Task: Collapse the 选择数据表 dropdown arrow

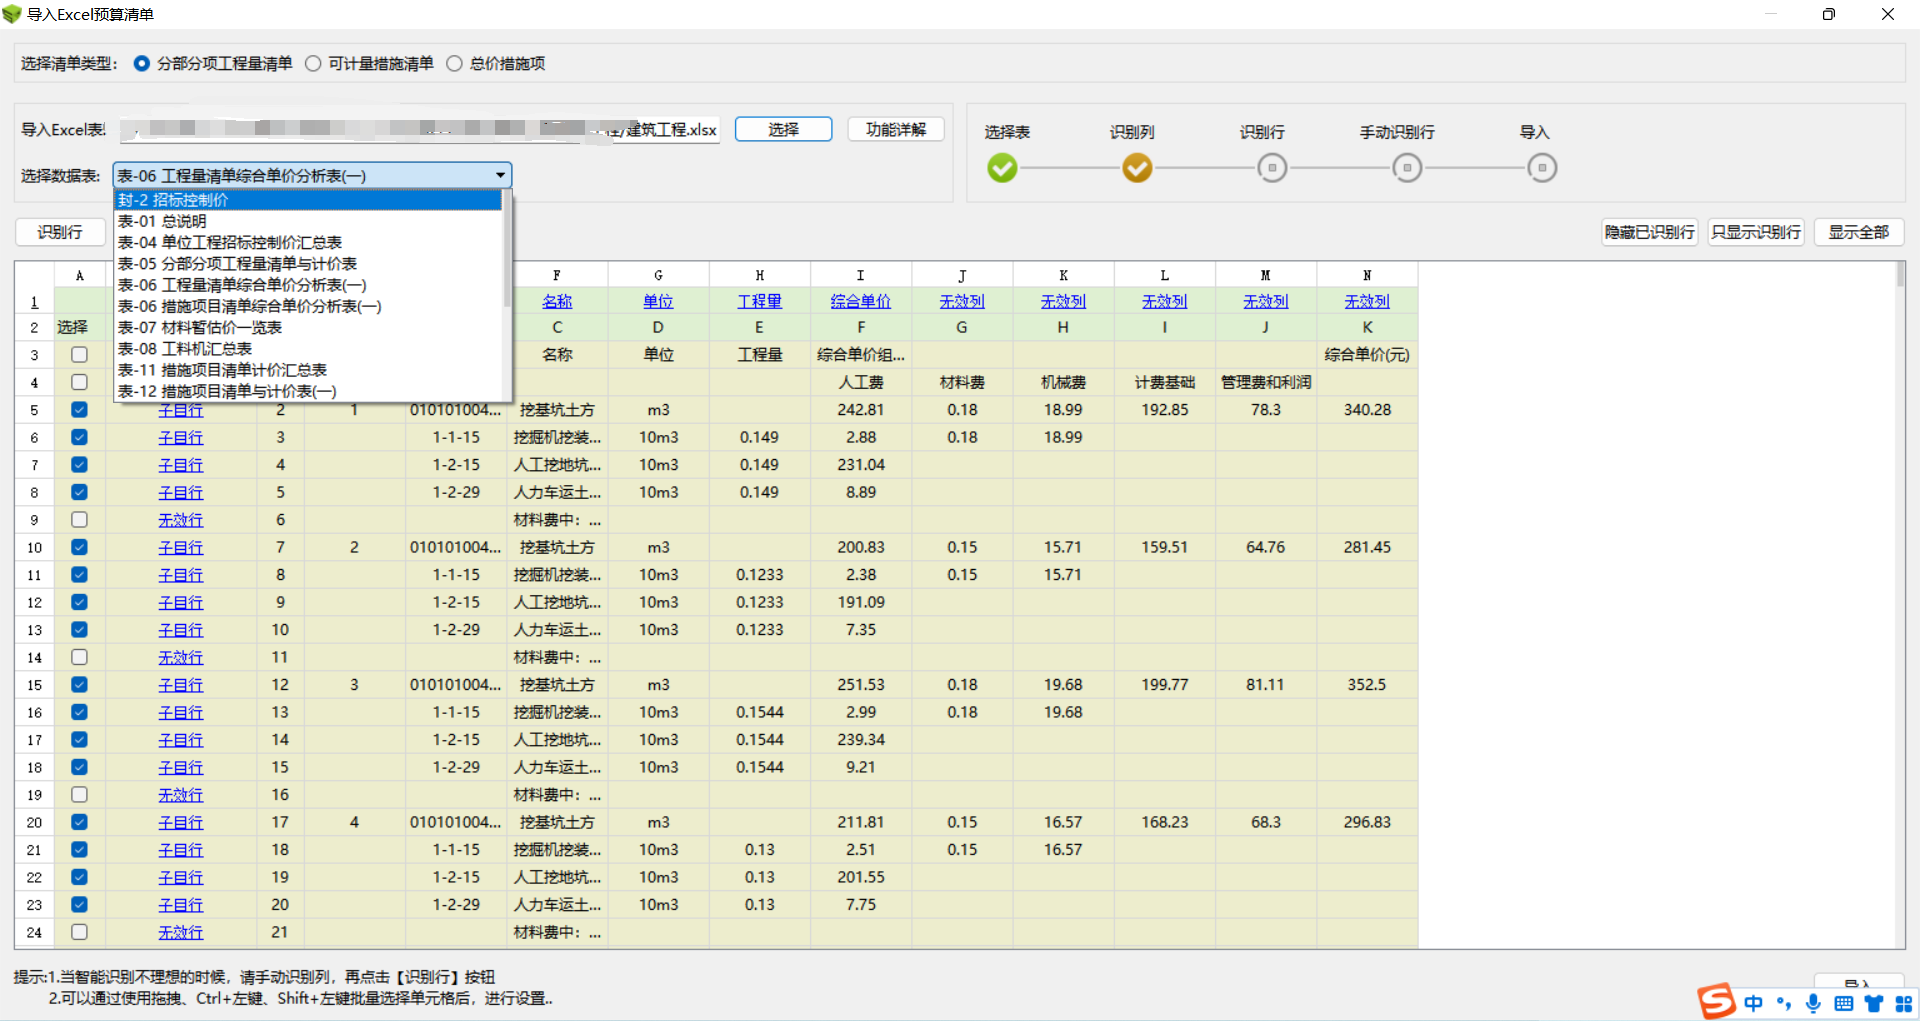Action: tap(500, 176)
